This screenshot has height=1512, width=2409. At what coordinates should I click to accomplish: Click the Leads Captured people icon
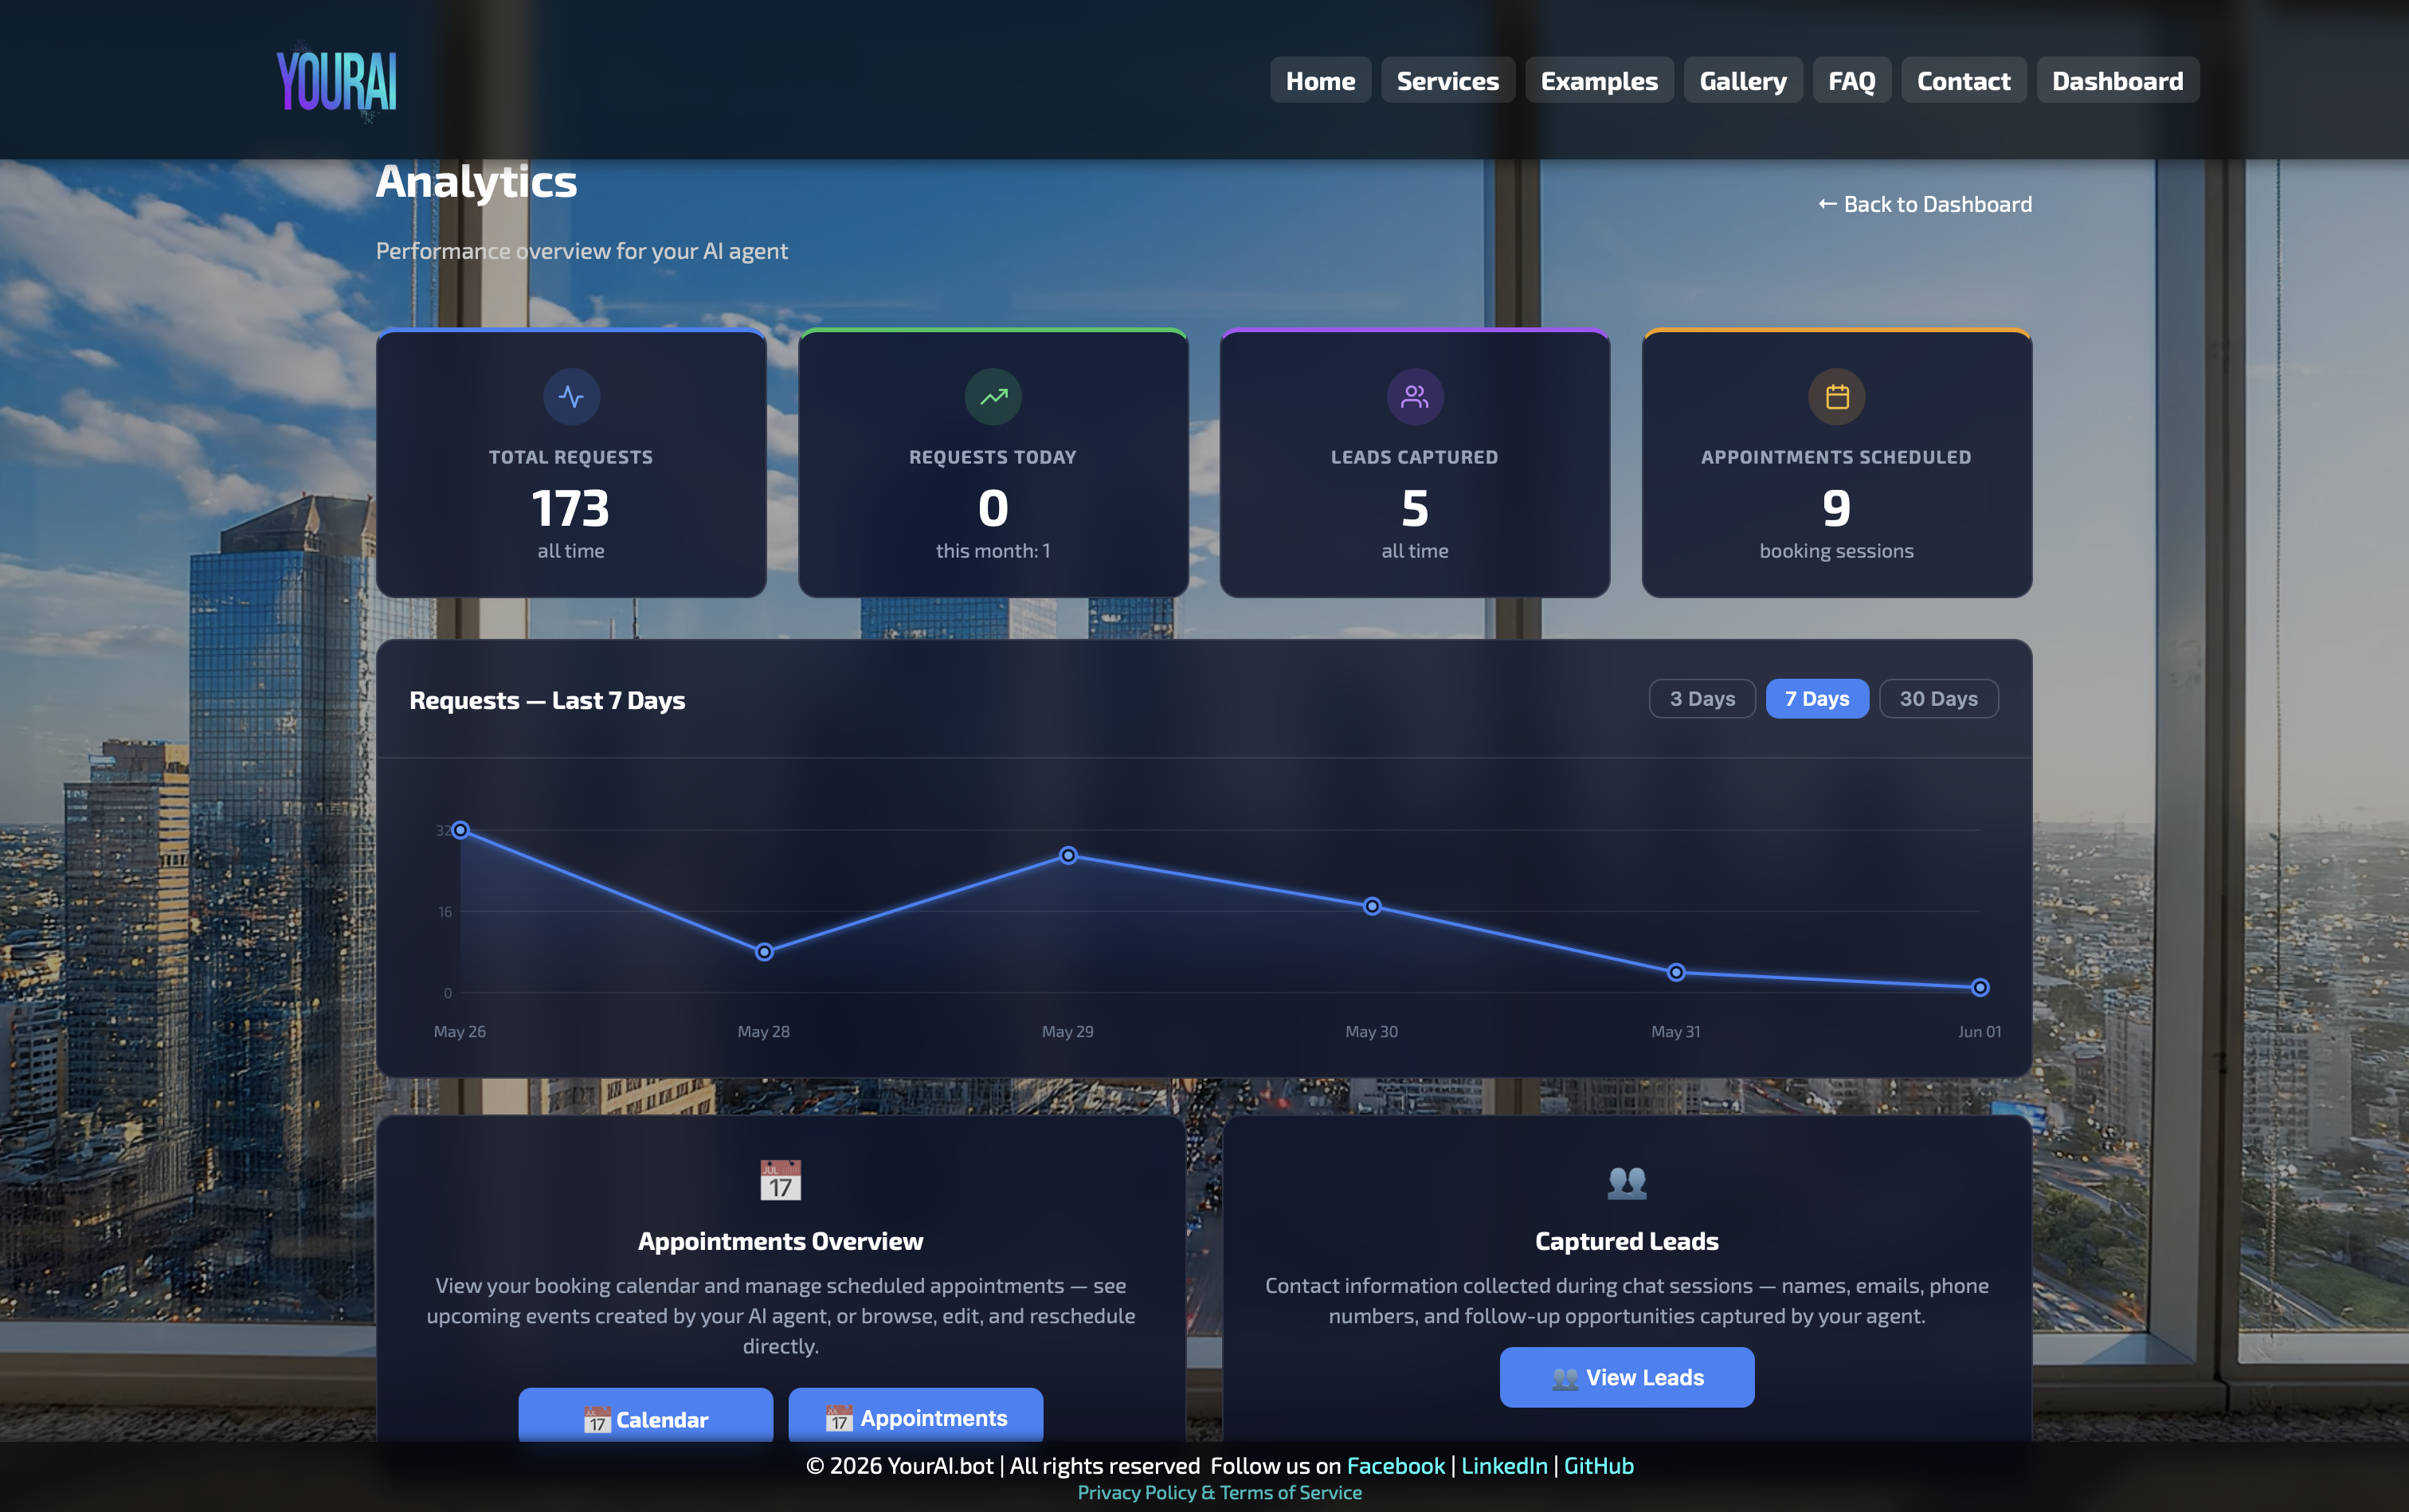click(1414, 397)
